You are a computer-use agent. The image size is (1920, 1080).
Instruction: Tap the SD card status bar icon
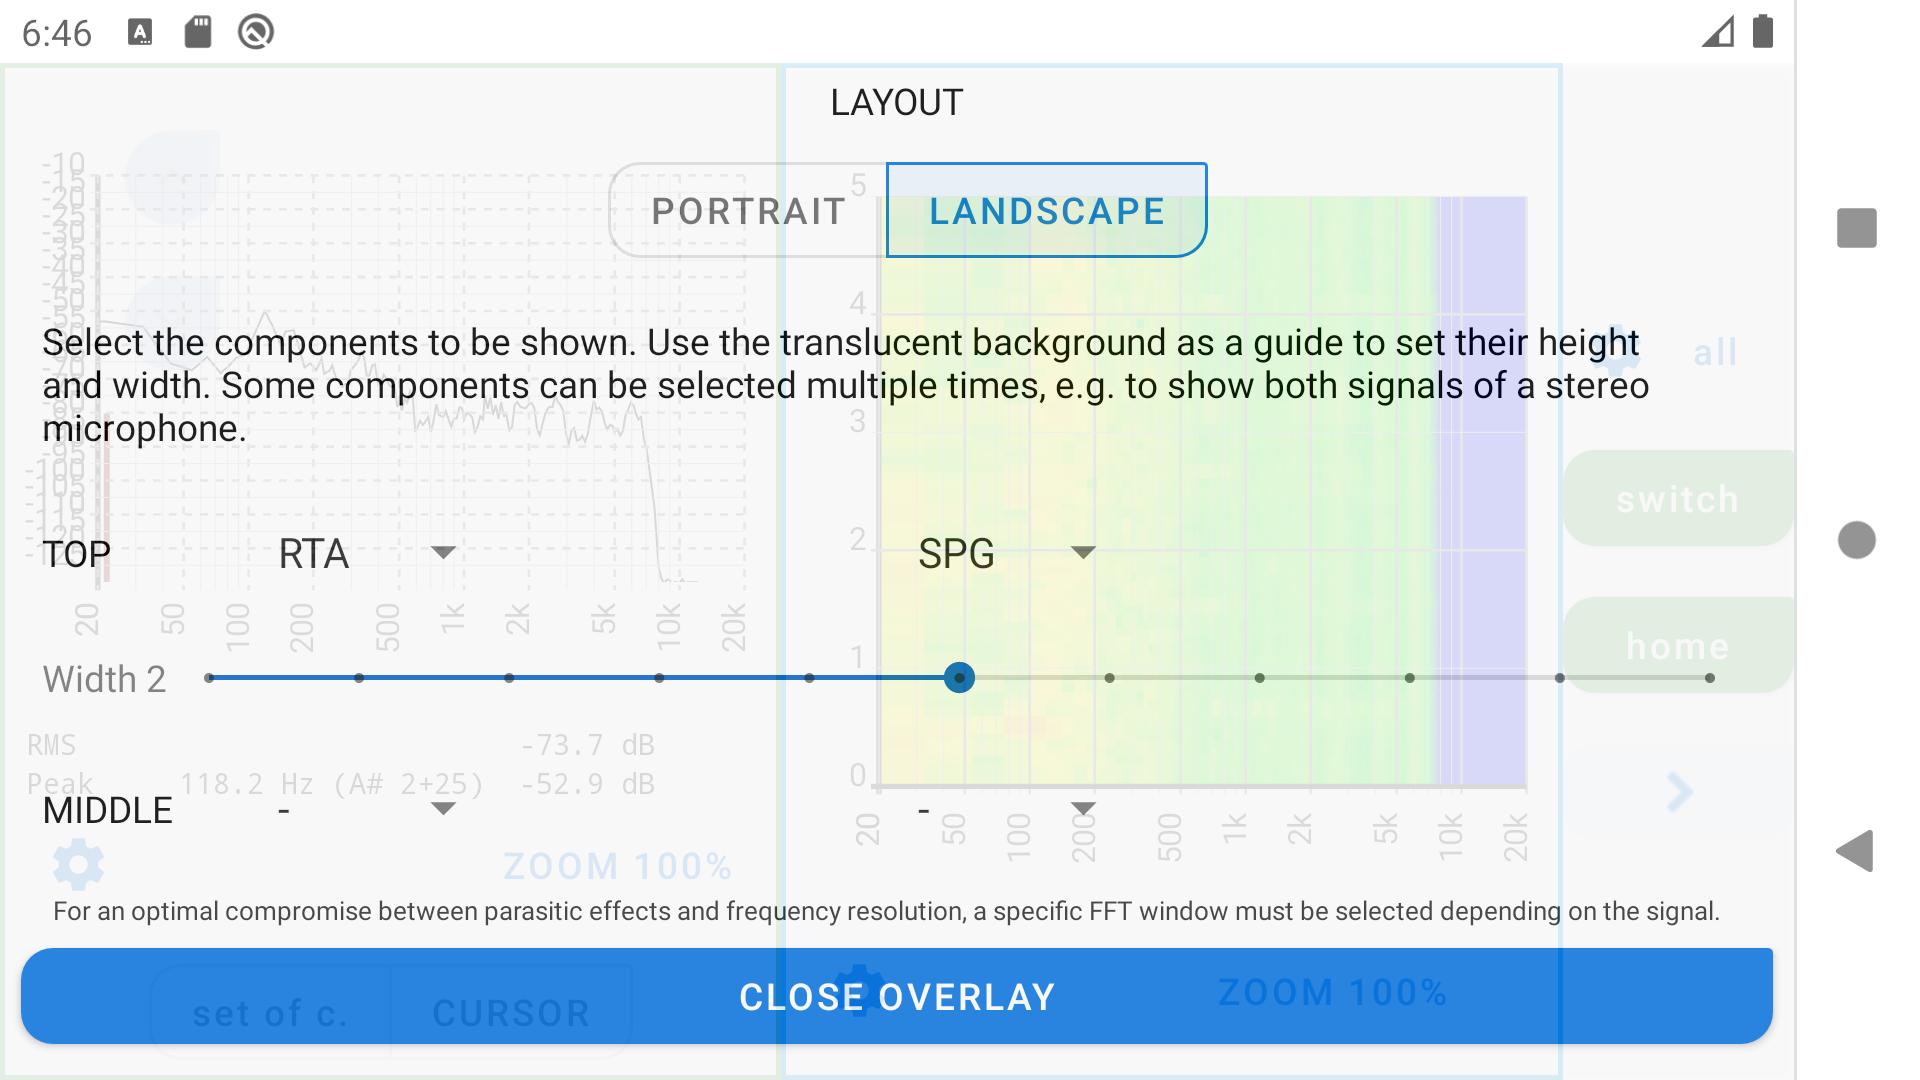[198, 32]
